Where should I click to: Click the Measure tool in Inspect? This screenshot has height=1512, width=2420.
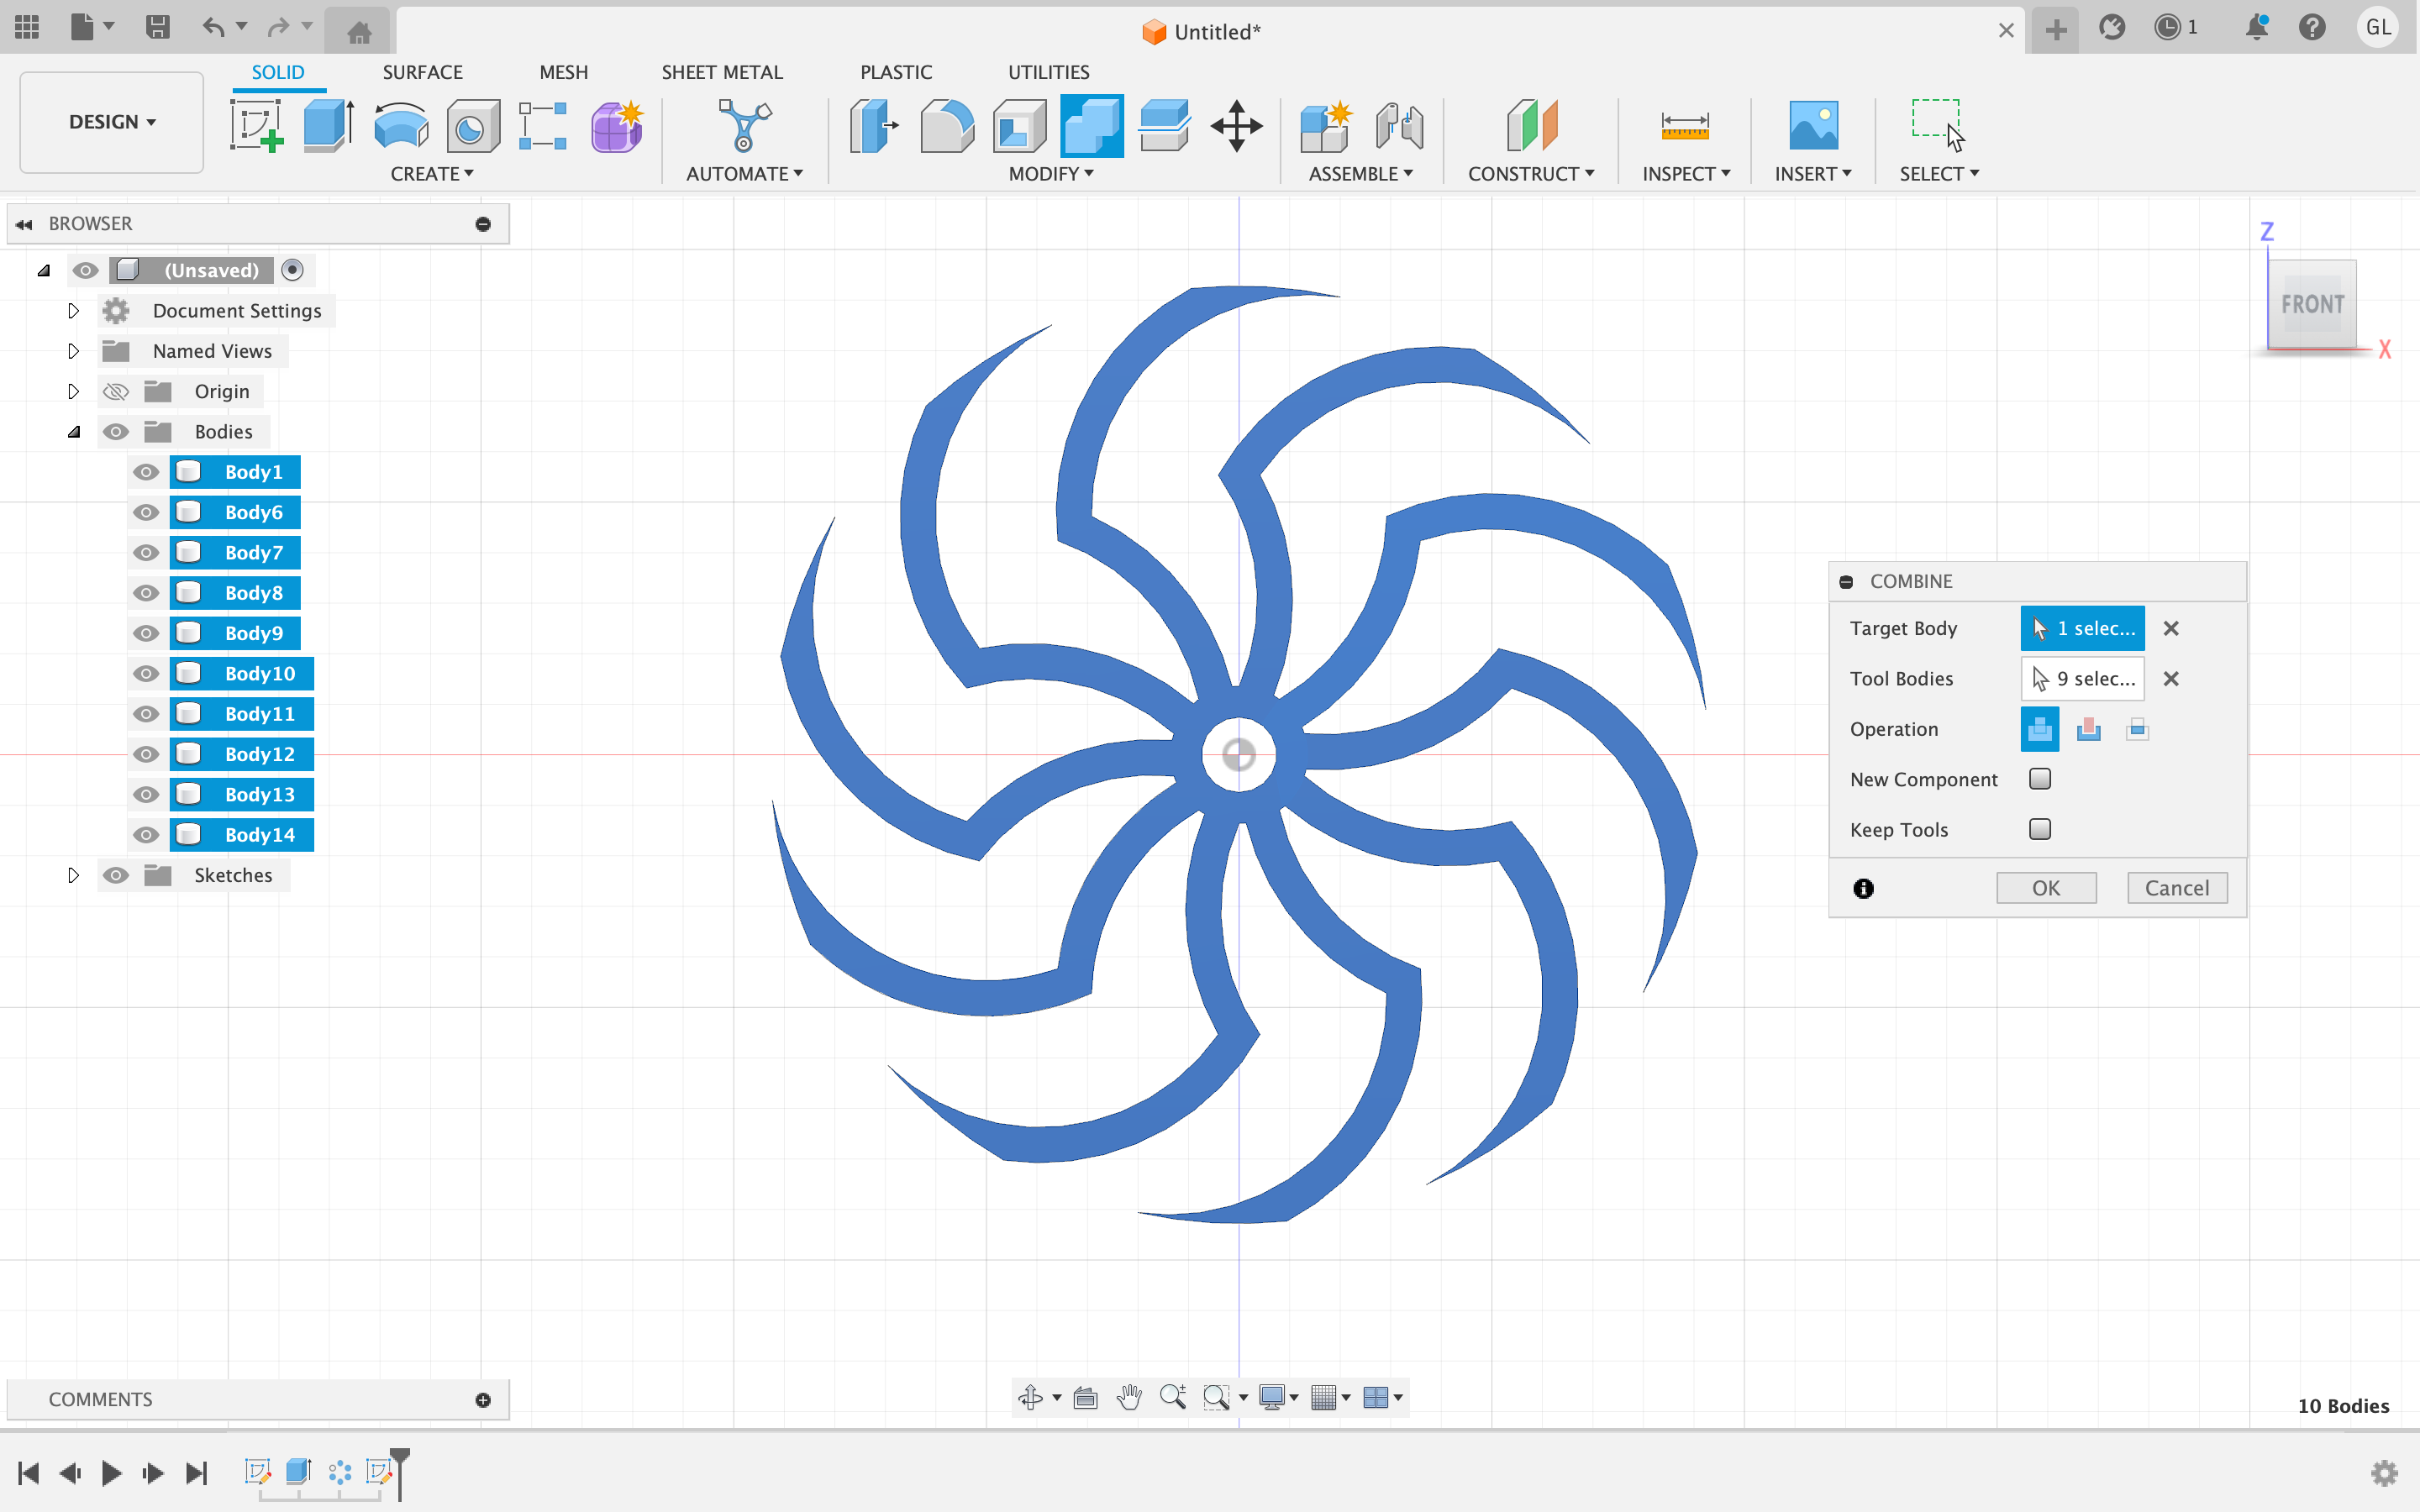coord(1684,126)
